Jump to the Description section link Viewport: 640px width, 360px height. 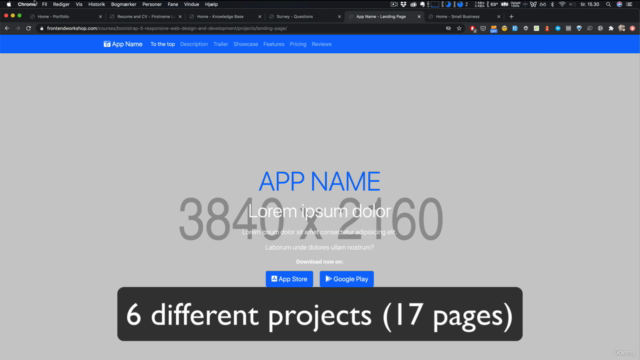tap(194, 44)
